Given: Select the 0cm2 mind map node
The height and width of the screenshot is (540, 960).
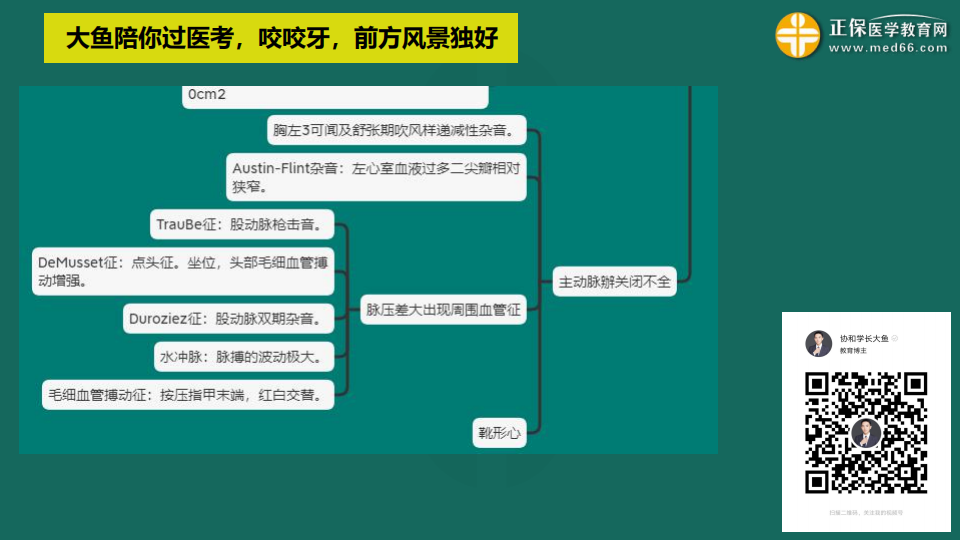Looking at the screenshot, I should click(335, 95).
